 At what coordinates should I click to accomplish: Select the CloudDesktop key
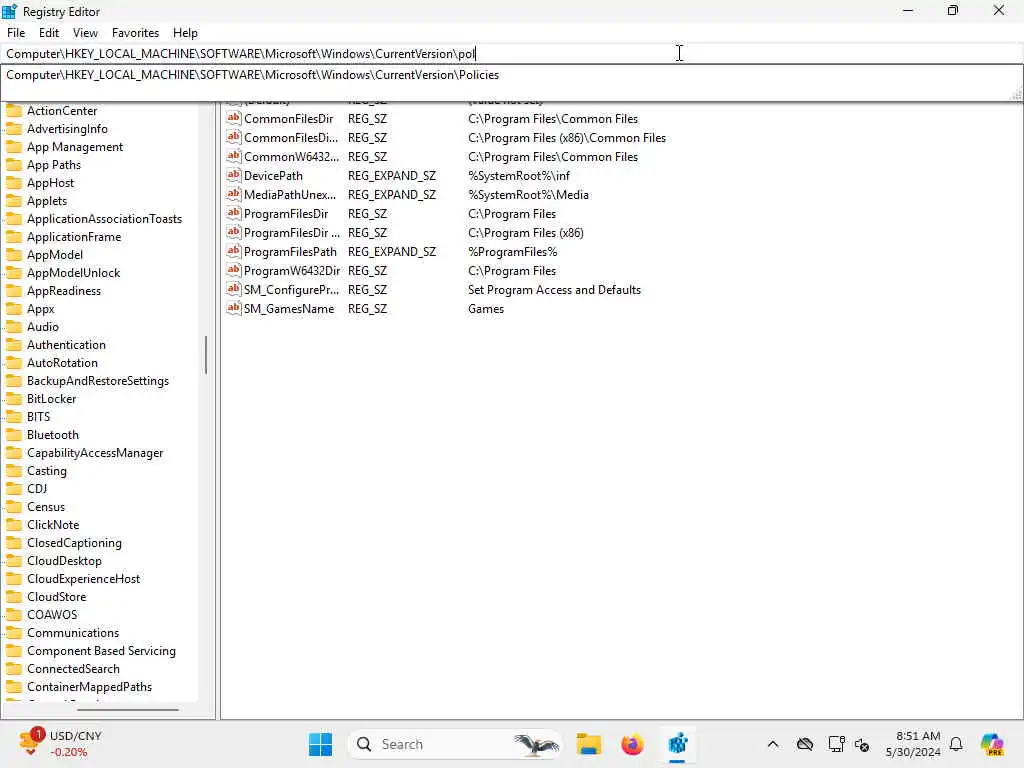coord(64,561)
